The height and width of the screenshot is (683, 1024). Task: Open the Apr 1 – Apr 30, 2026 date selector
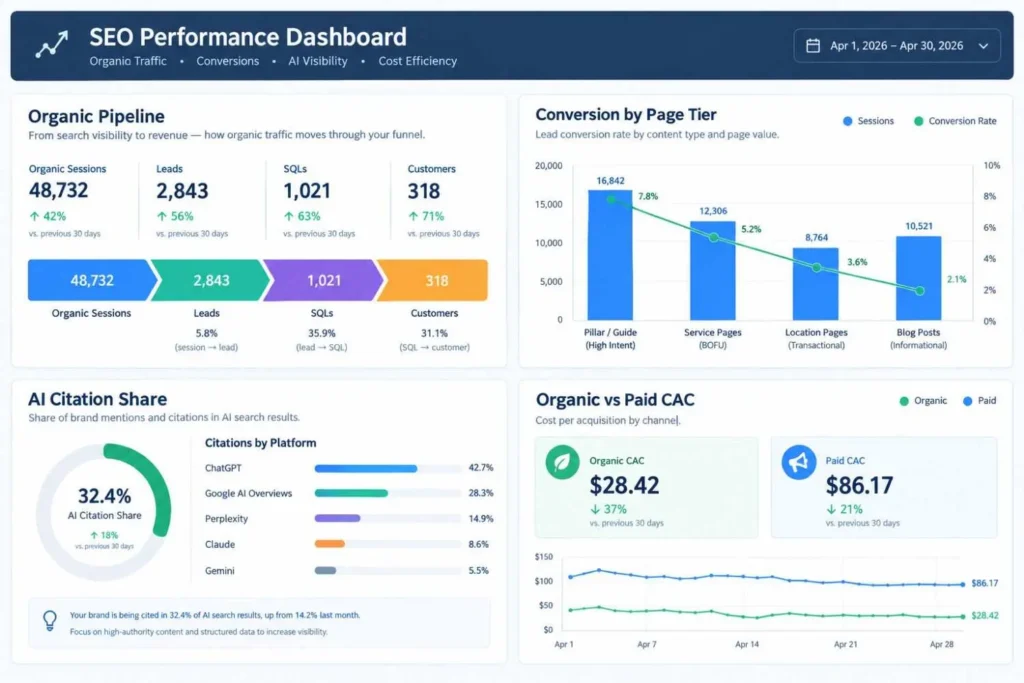tap(897, 46)
